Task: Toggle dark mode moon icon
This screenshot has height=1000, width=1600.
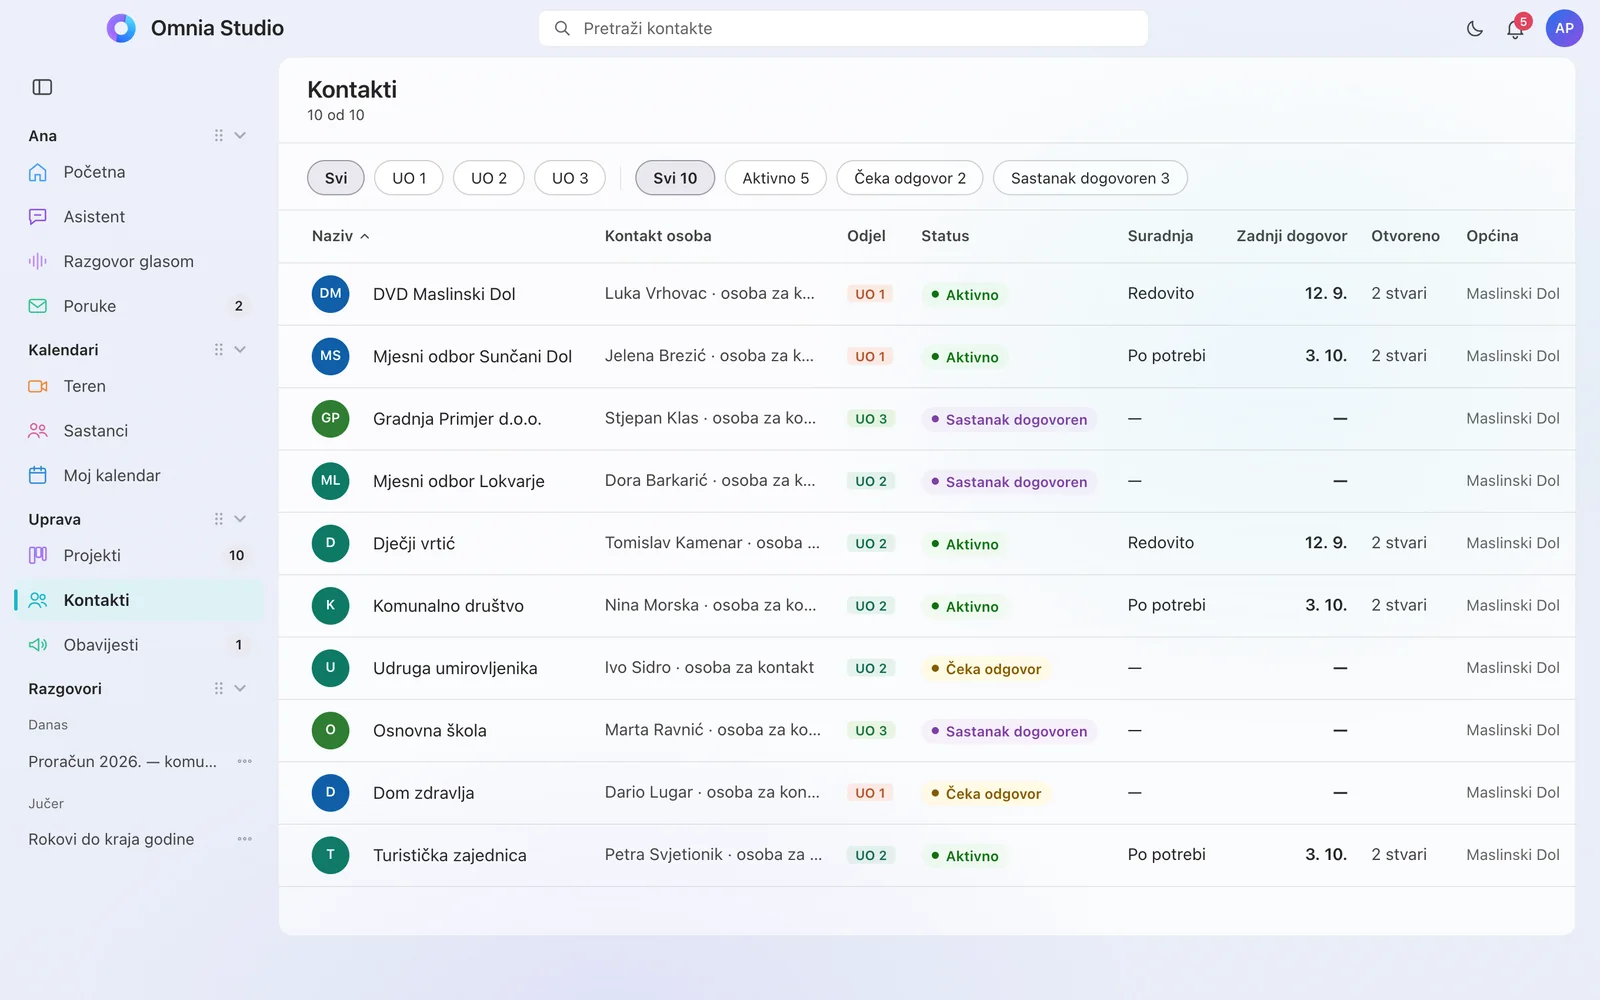Action: [x=1474, y=29]
